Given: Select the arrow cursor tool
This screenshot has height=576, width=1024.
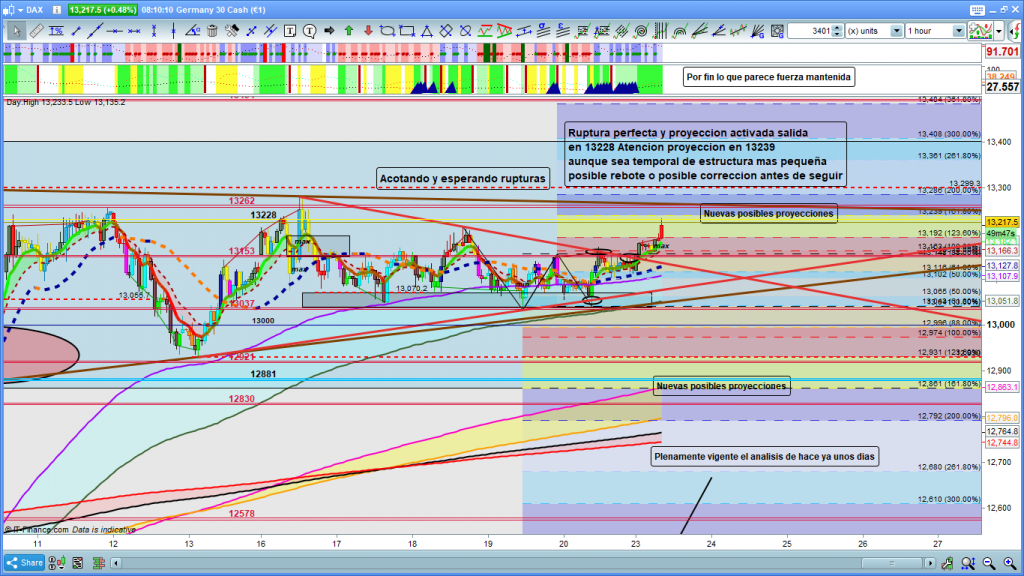Looking at the screenshot, I should [x=15, y=31].
